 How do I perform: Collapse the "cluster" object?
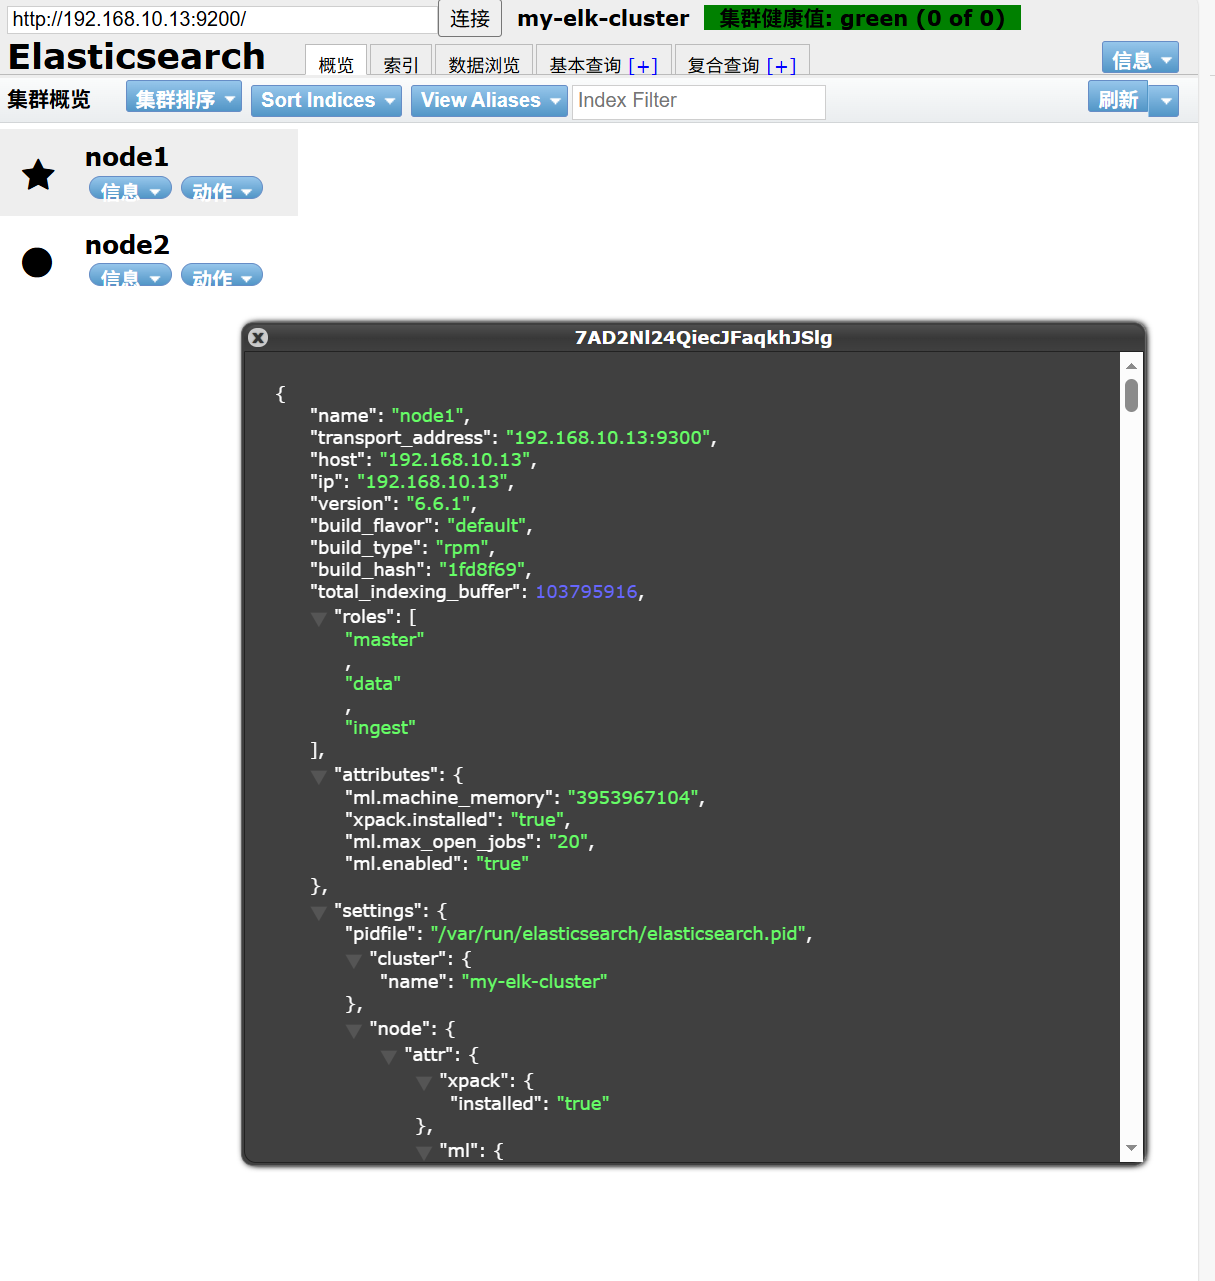pyautogui.click(x=354, y=960)
